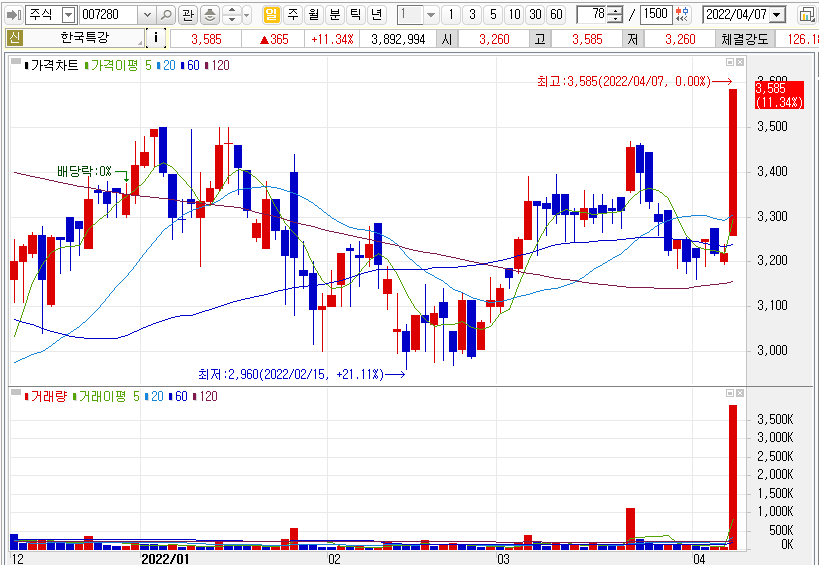This screenshot has height=565, width=819.
Task: Select the 년 yearly chart period
Action: (376, 15)
